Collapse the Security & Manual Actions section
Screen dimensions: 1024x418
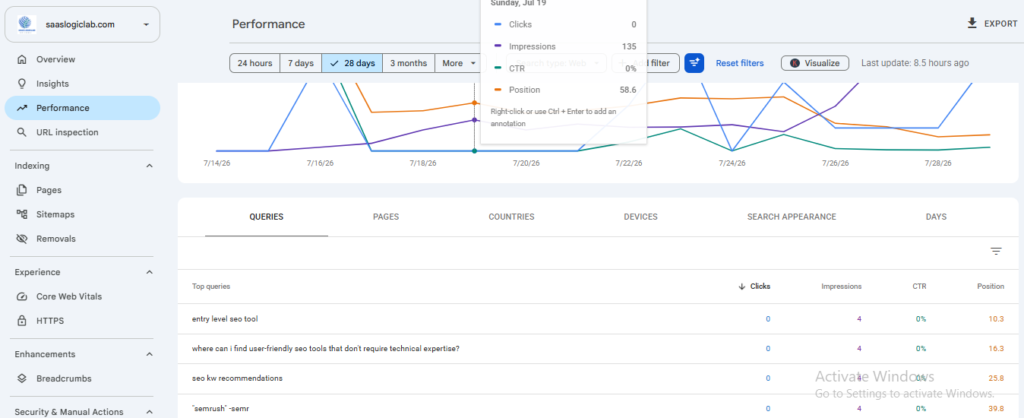[x=150, y=412]
